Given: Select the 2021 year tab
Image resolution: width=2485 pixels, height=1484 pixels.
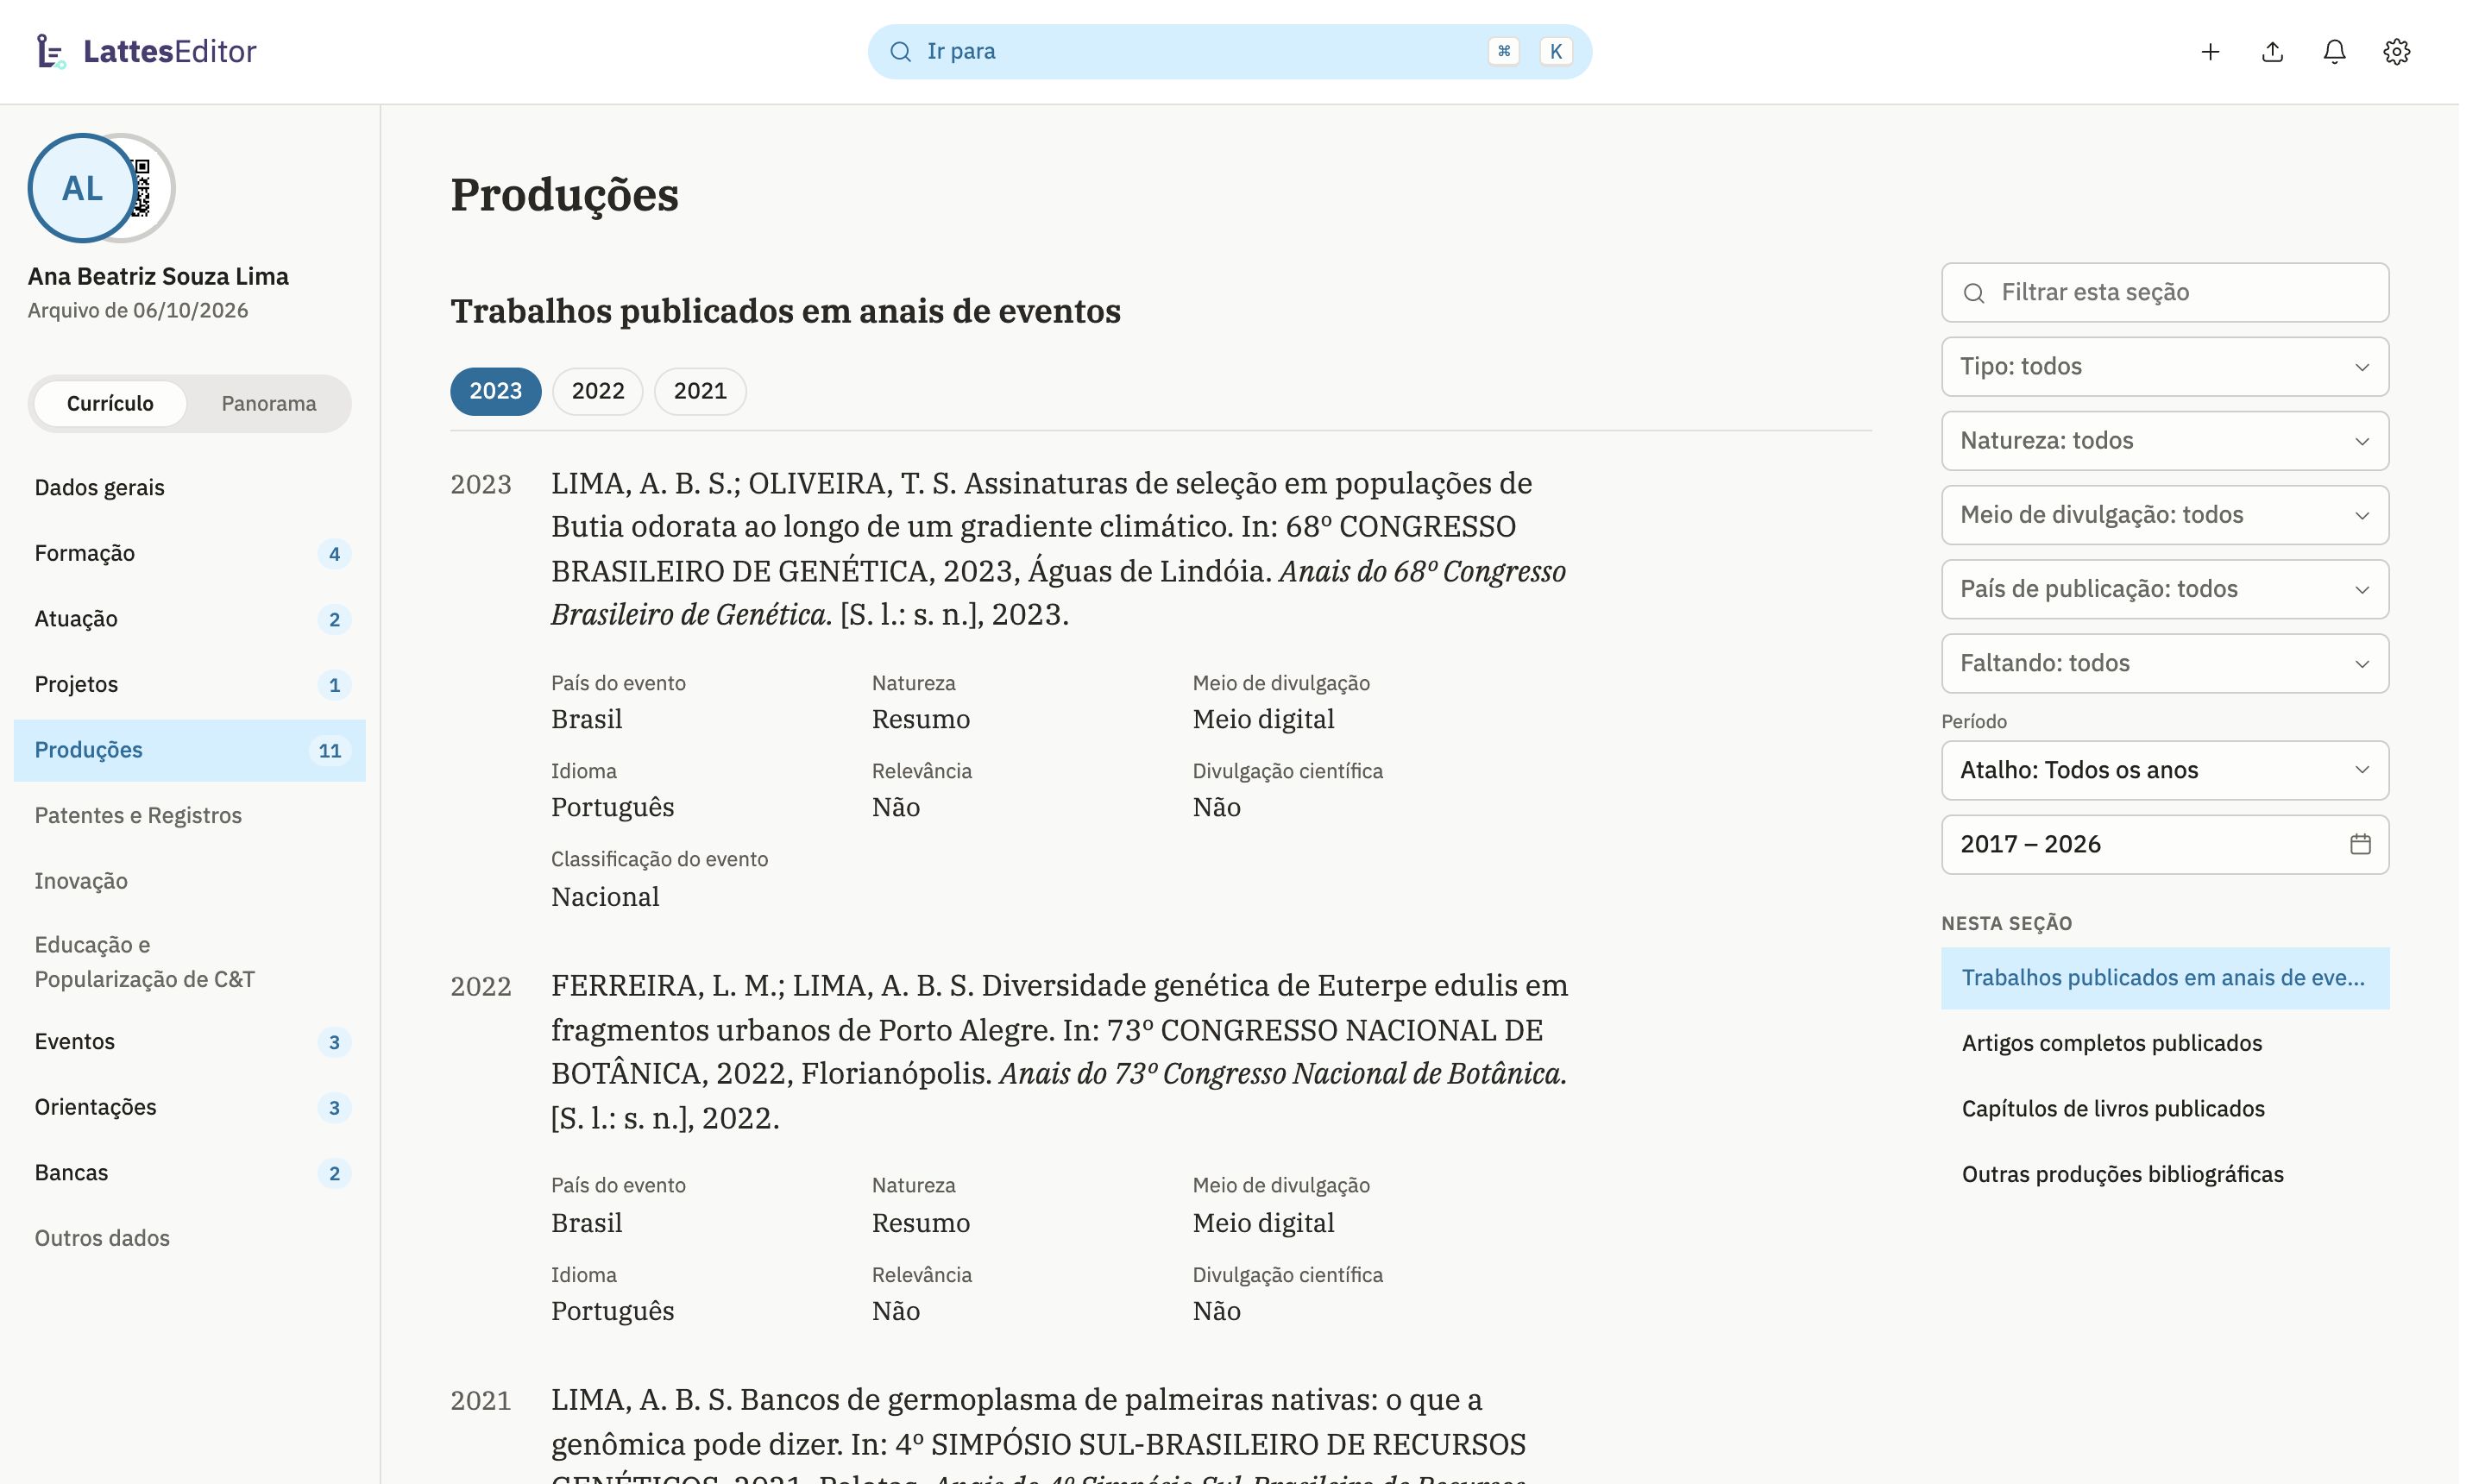Looking at the screenshot, I should (699, 391).
